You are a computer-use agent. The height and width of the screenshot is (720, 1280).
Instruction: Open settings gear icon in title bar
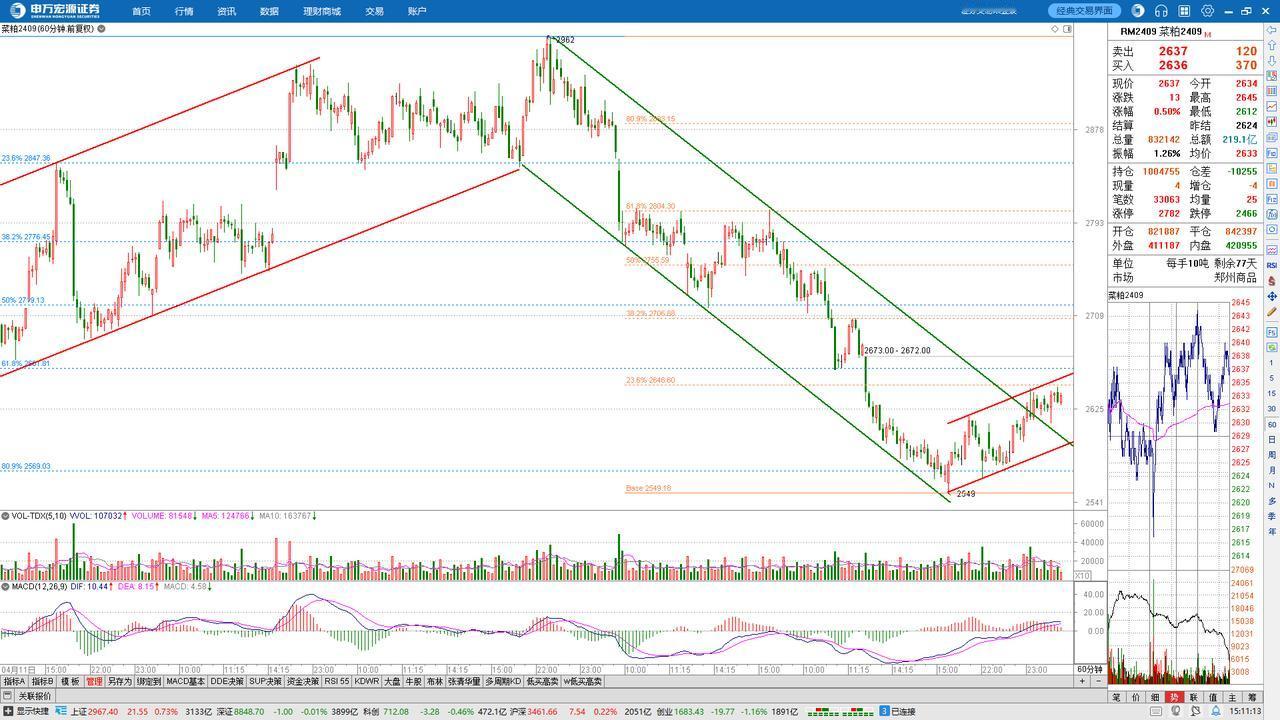pyautogui.click(x=1207, y=11)
